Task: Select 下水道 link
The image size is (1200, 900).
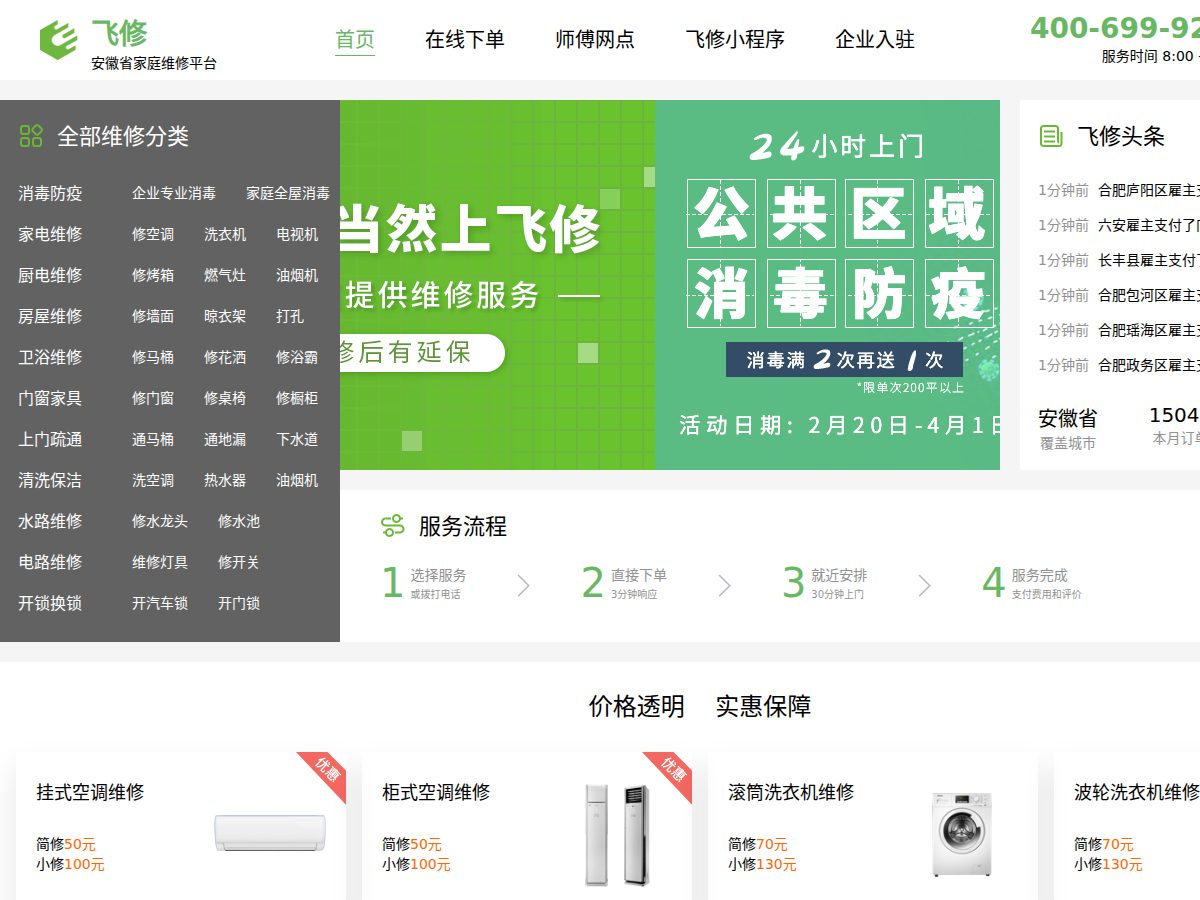Action: click(x=297, y=439)
